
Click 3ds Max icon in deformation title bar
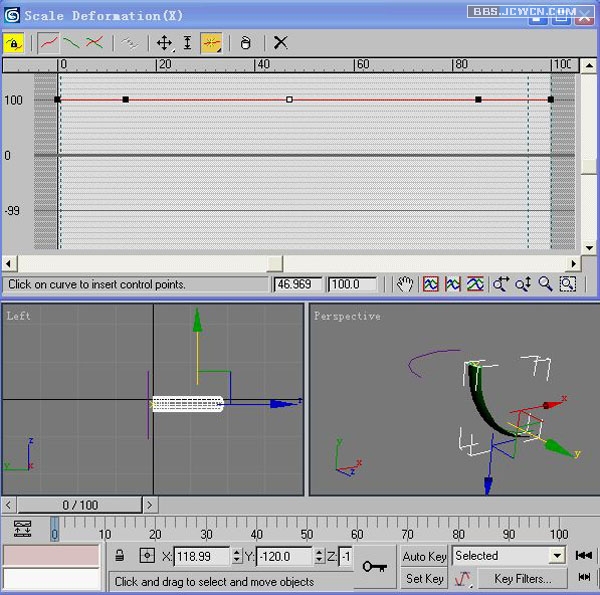point(12,16)
